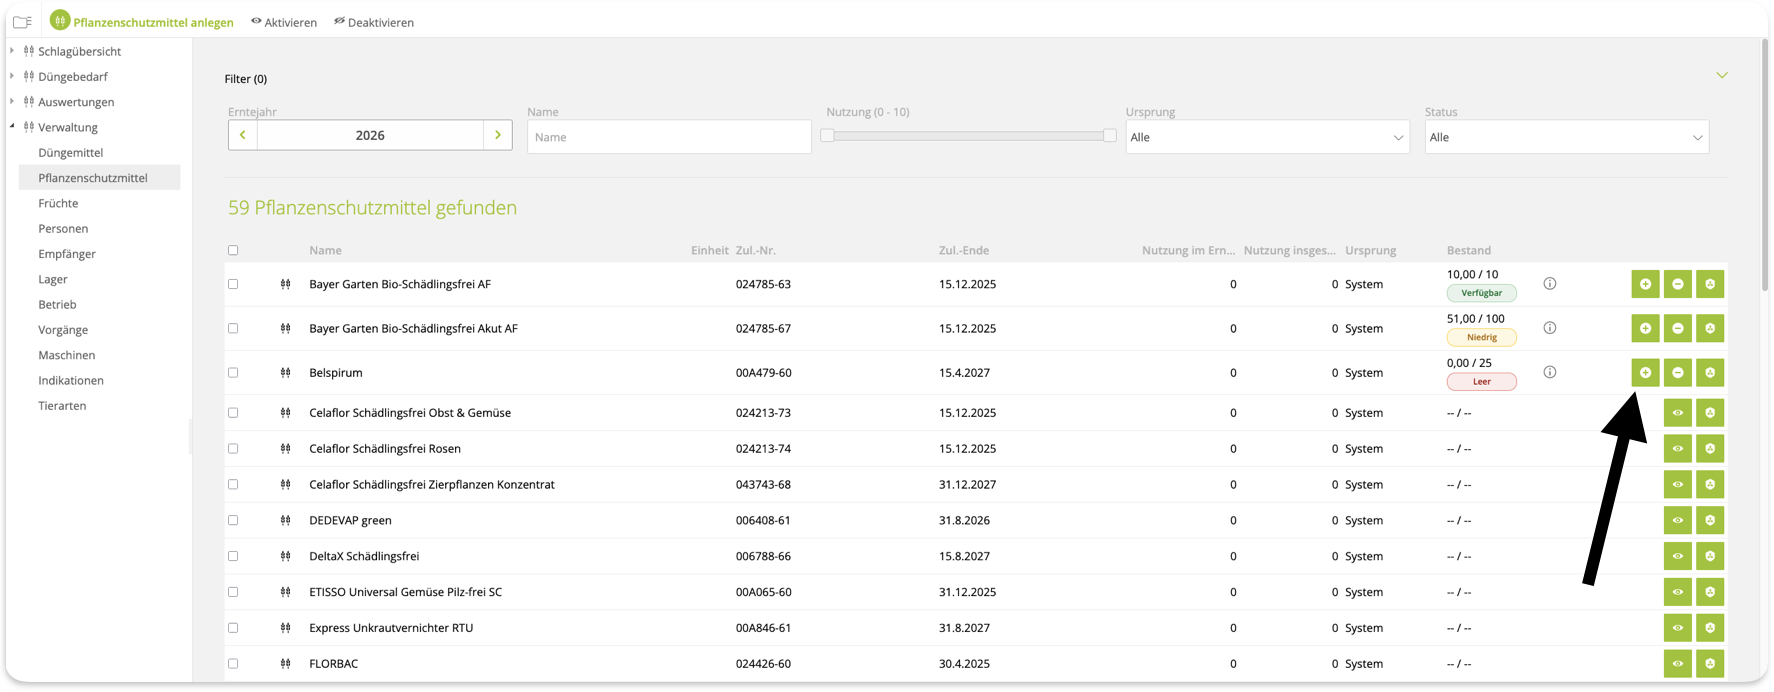The image size is (1774, 692).
Task: Click Pflanzenschutzmittel anlegen button
Action: (x=143, y=21)
